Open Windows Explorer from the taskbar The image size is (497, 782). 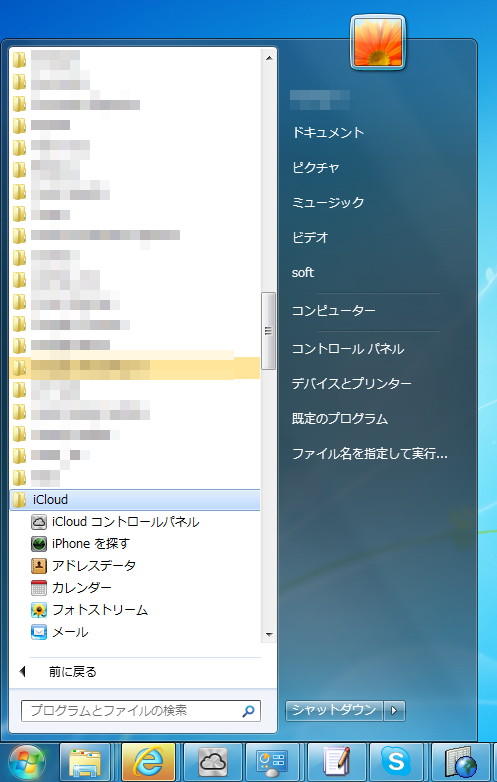point(85,763)
